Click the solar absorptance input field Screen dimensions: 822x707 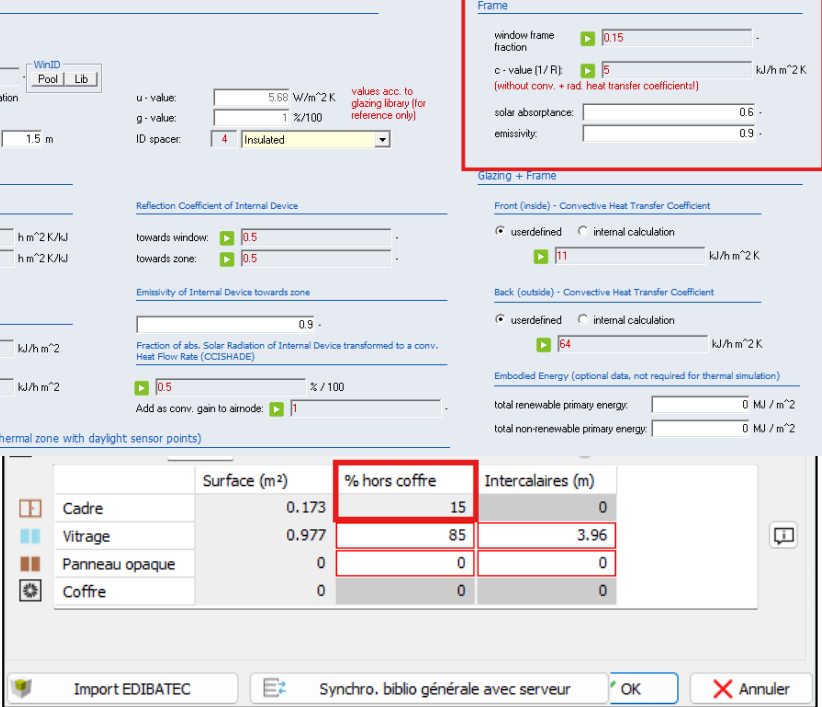pyautogui.click(x=669, y=112)
